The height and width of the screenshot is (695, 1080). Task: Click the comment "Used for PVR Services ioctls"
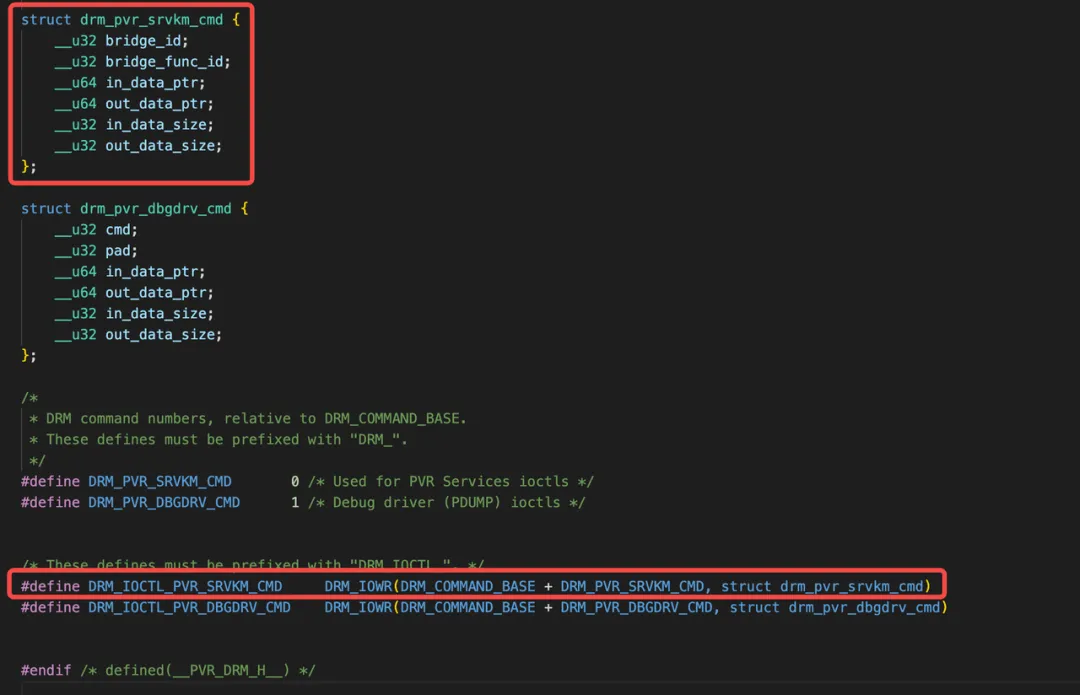click(451, 481)
